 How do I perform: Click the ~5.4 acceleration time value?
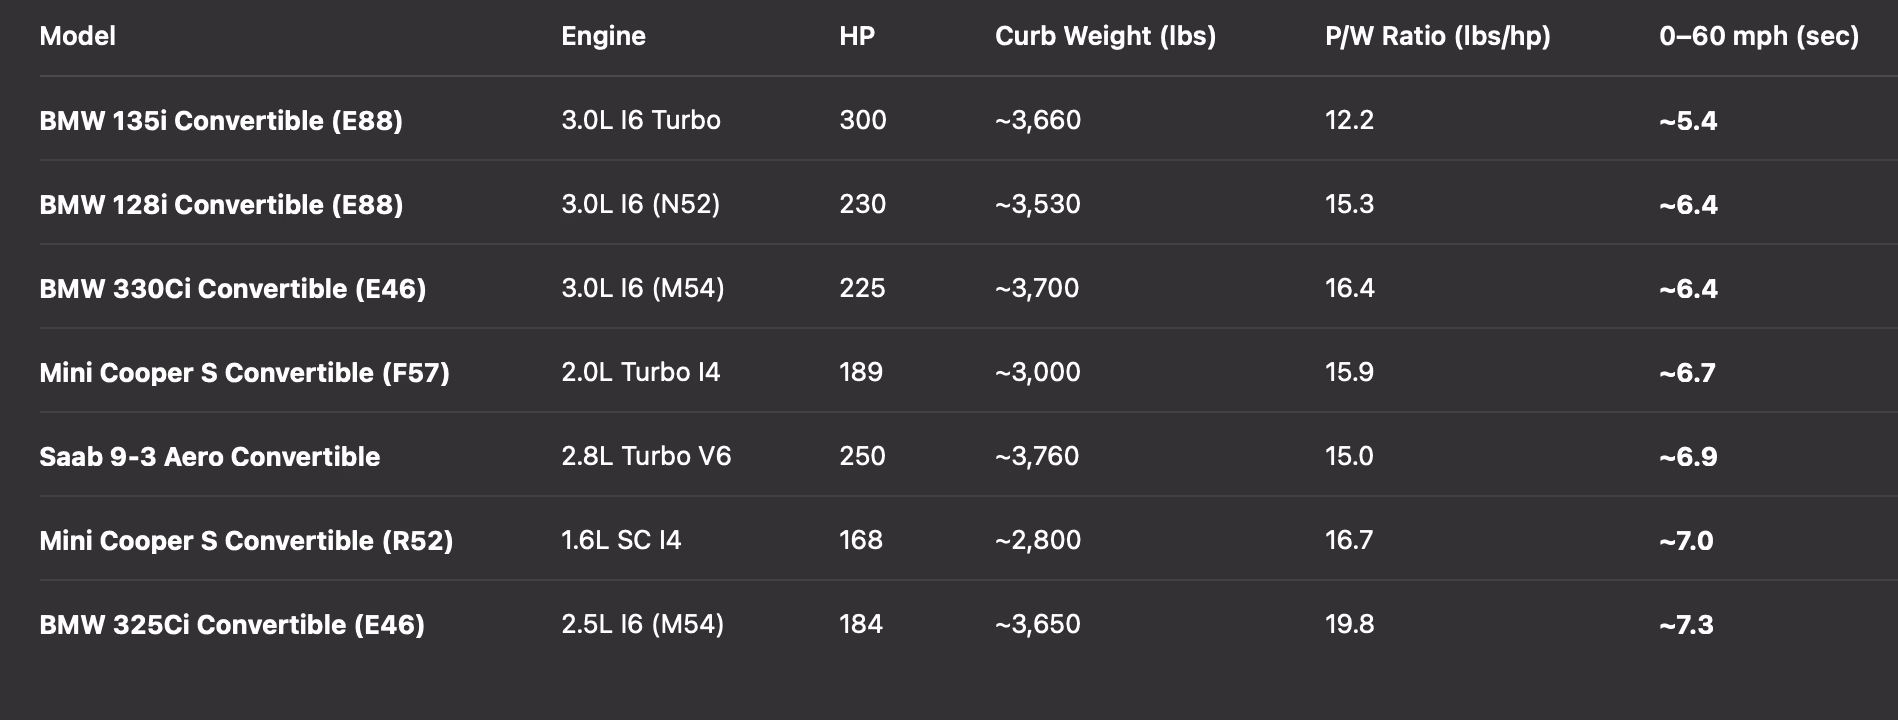(x=1688, y=120)
